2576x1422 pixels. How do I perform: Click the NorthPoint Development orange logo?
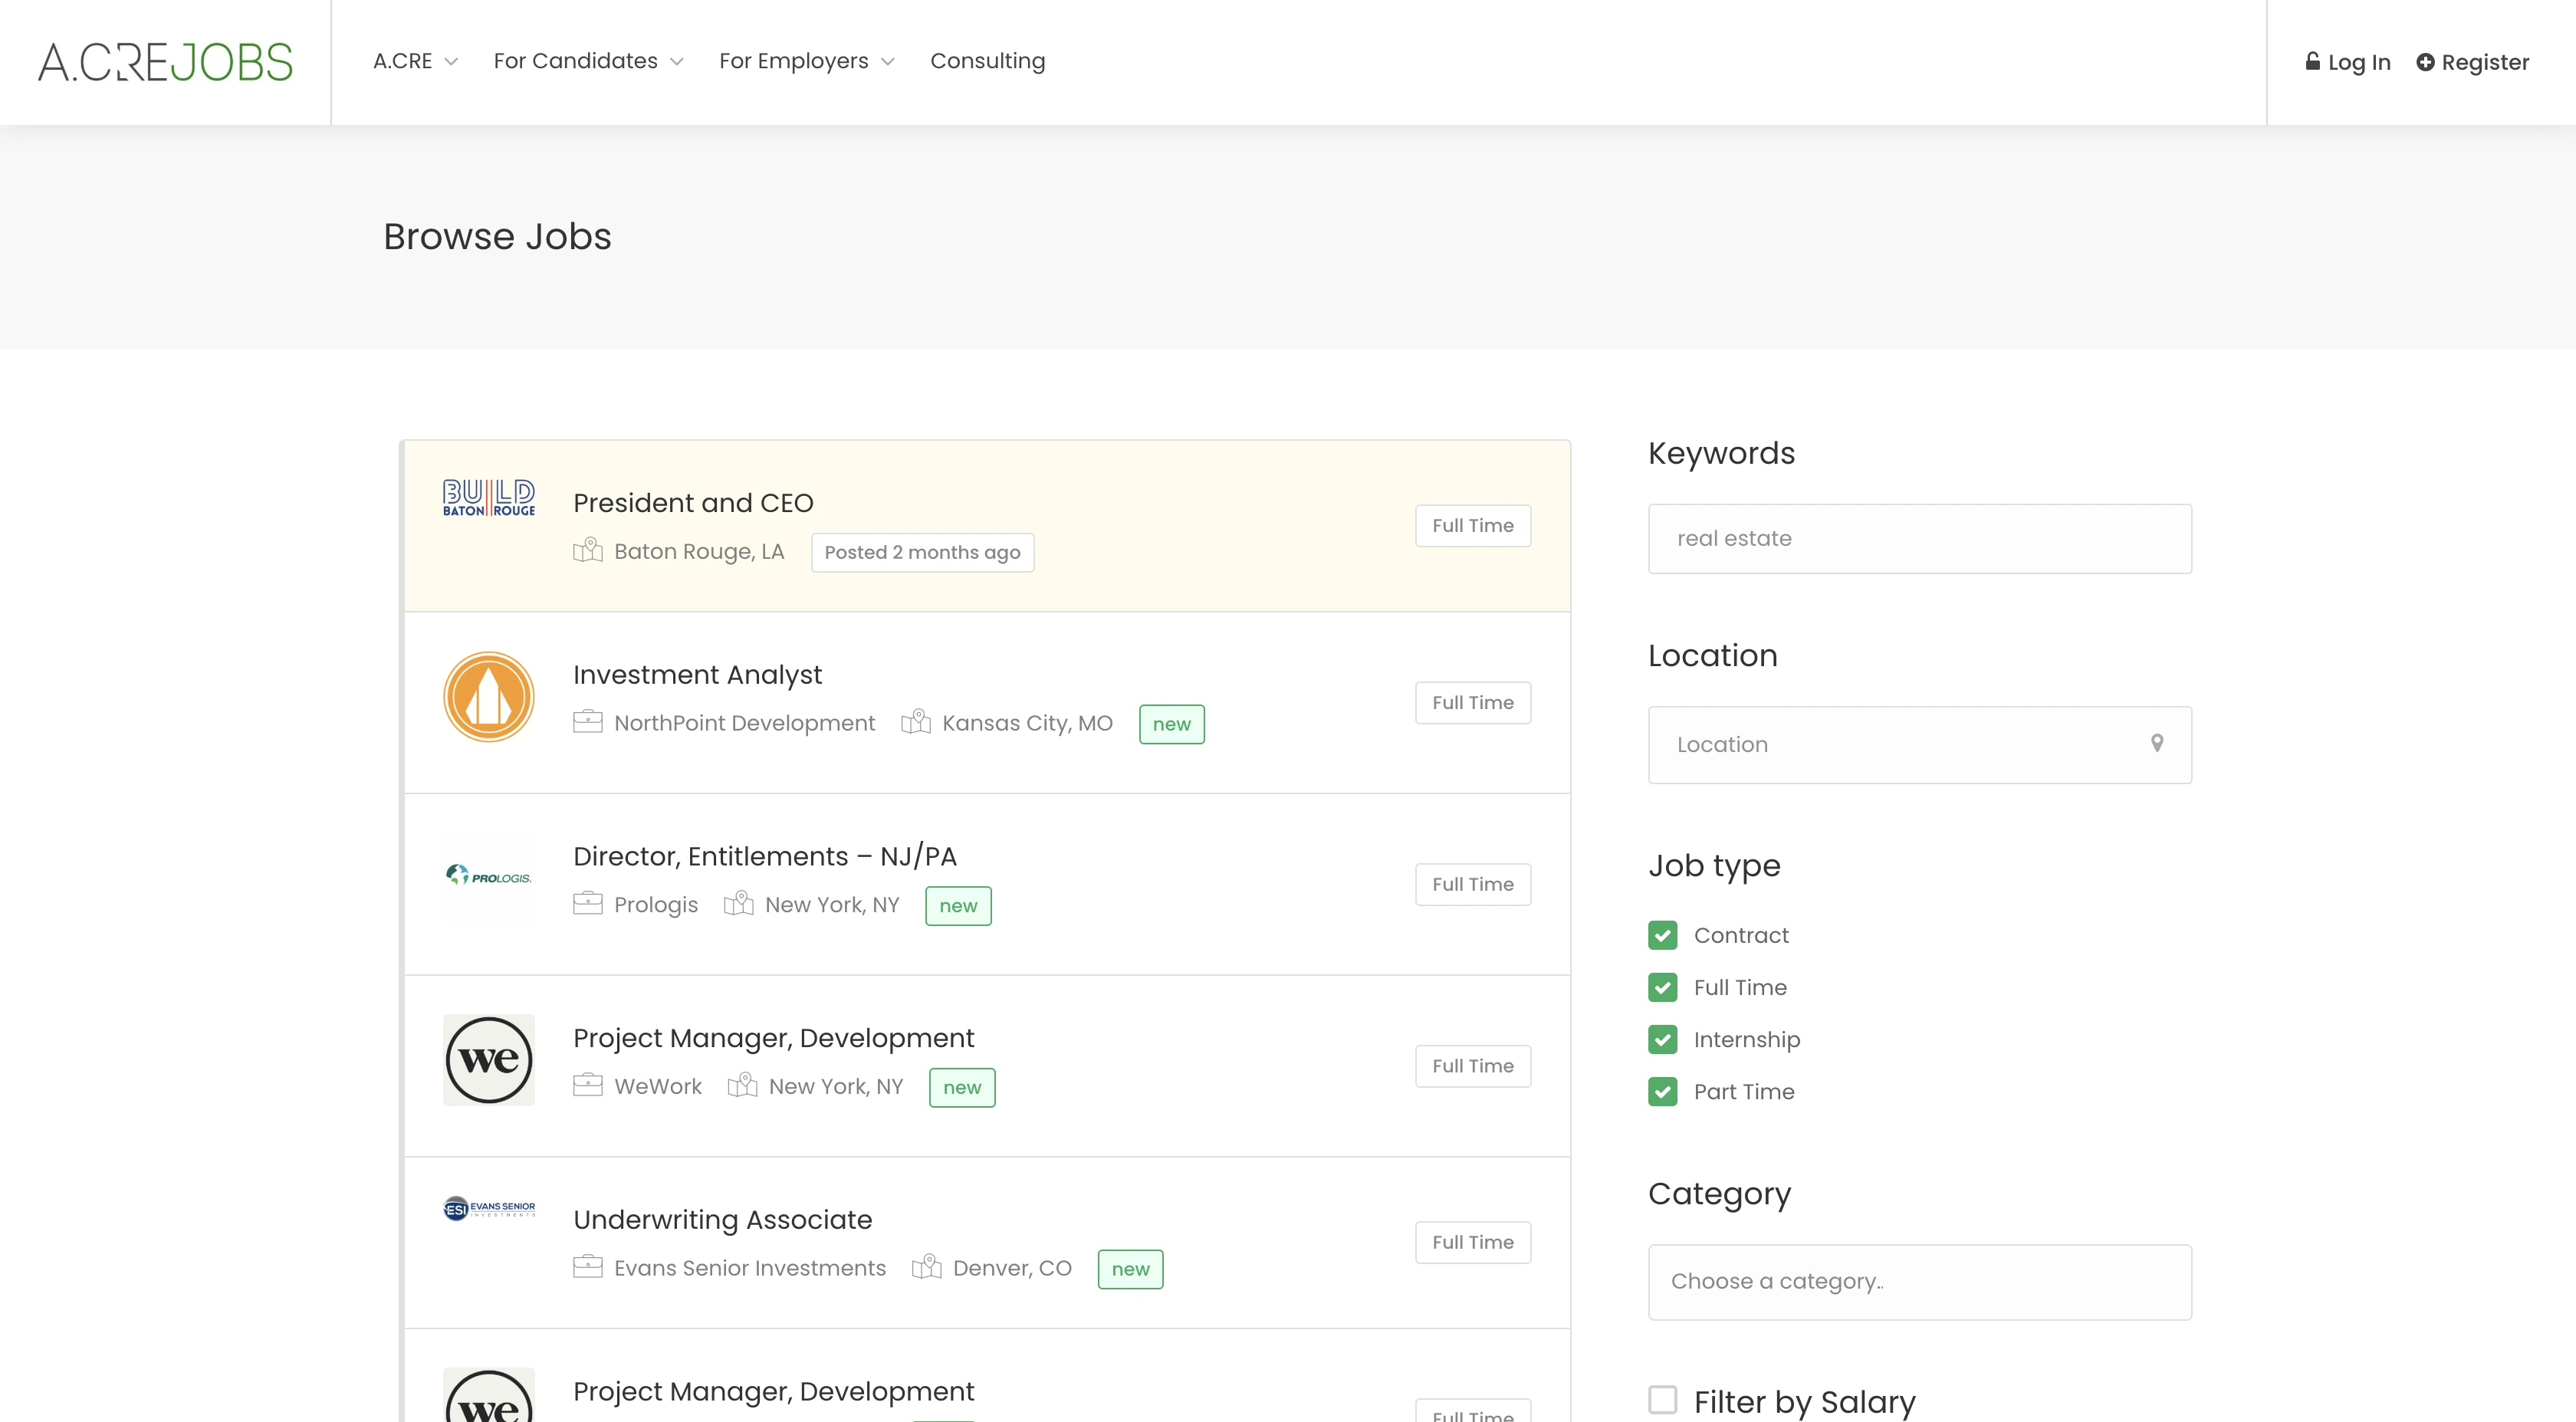tap(488, 697)
